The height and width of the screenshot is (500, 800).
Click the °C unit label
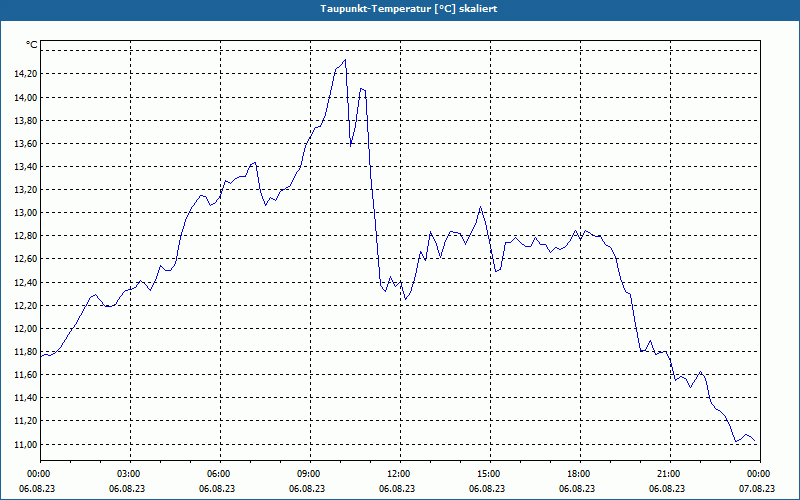(x=32, y=45)
